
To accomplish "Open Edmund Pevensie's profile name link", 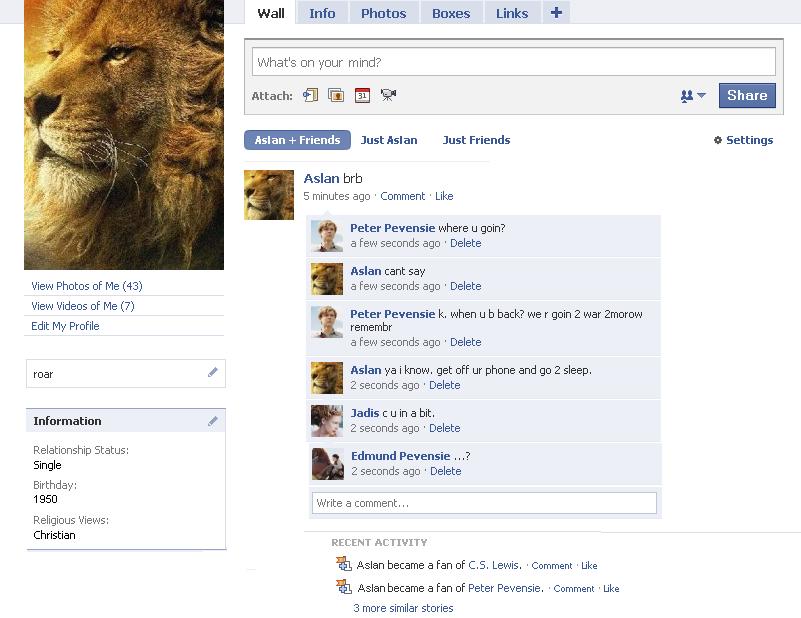I will pos(400,456).
